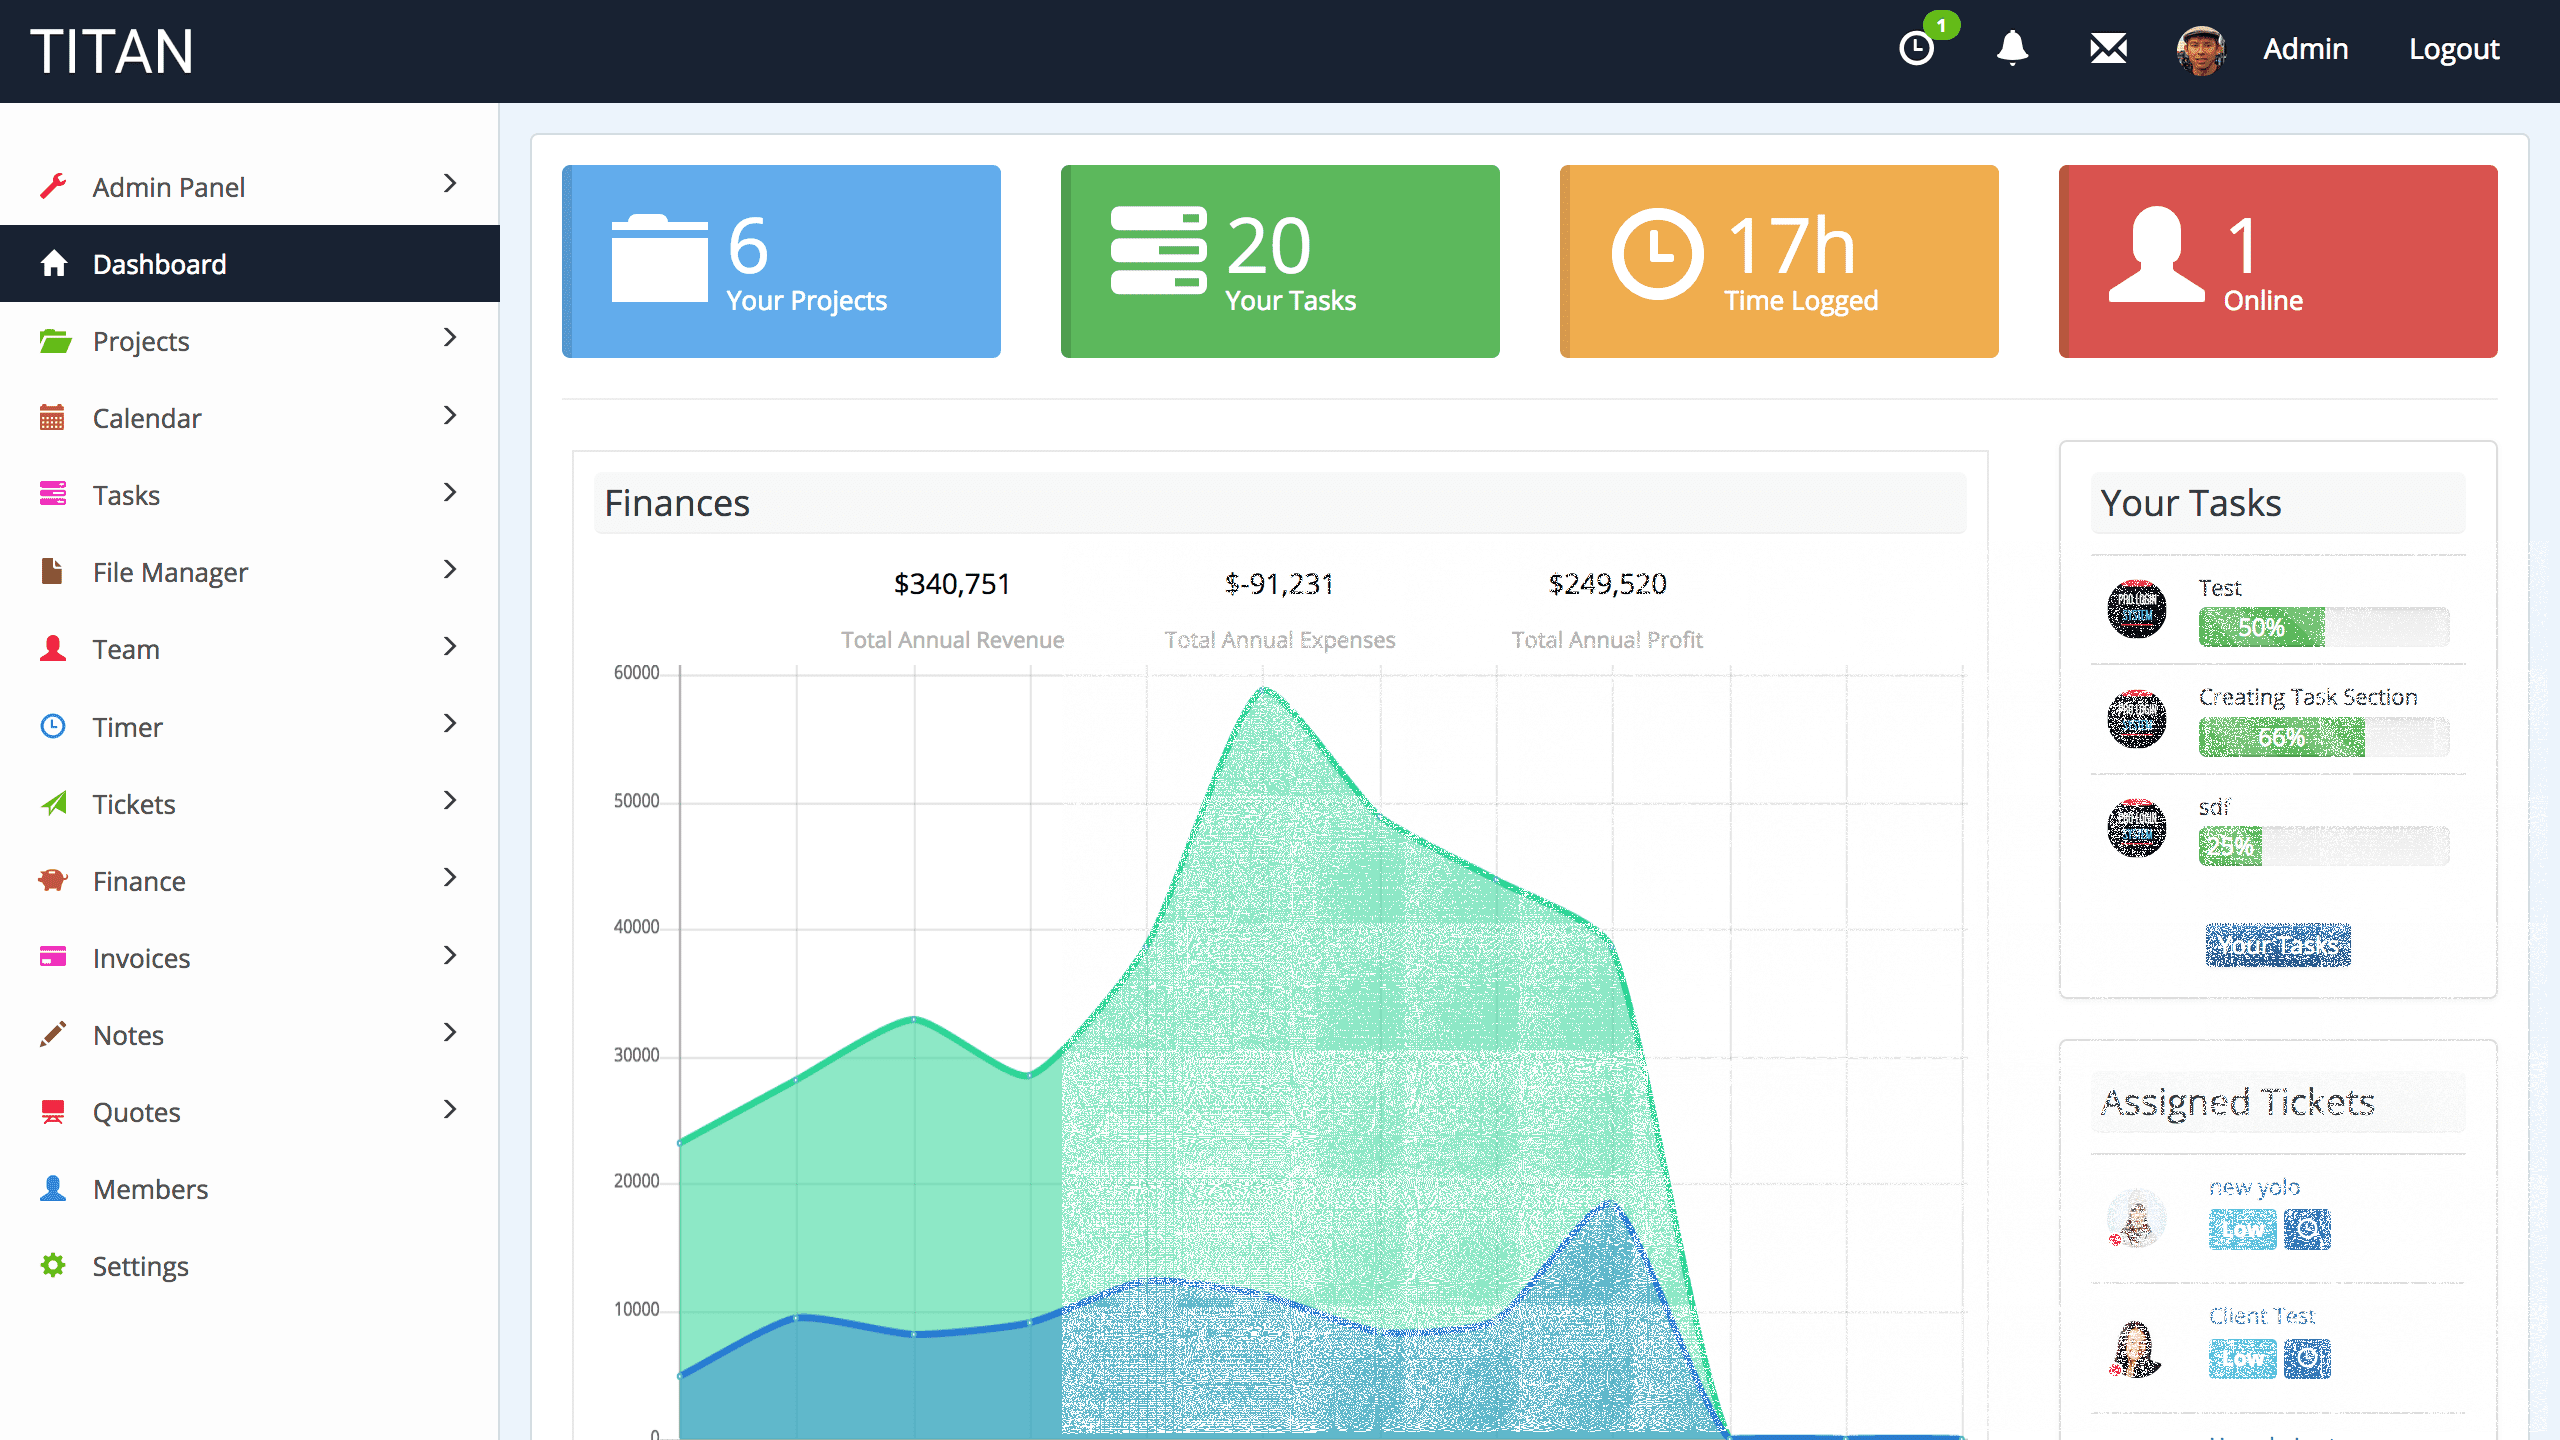Click the Settings gear icon in sidebar

click(x=53, y=1265)
